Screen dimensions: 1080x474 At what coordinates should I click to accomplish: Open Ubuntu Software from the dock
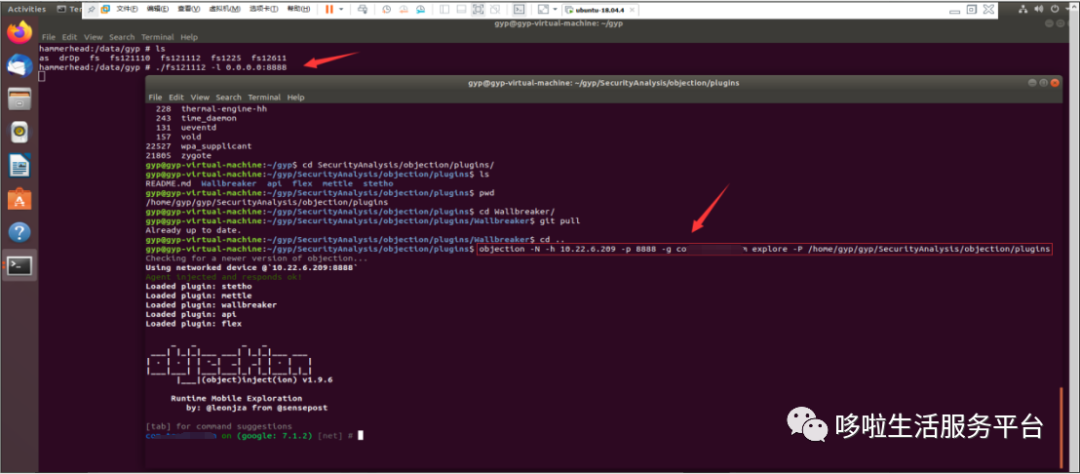(x=19, y=199)
